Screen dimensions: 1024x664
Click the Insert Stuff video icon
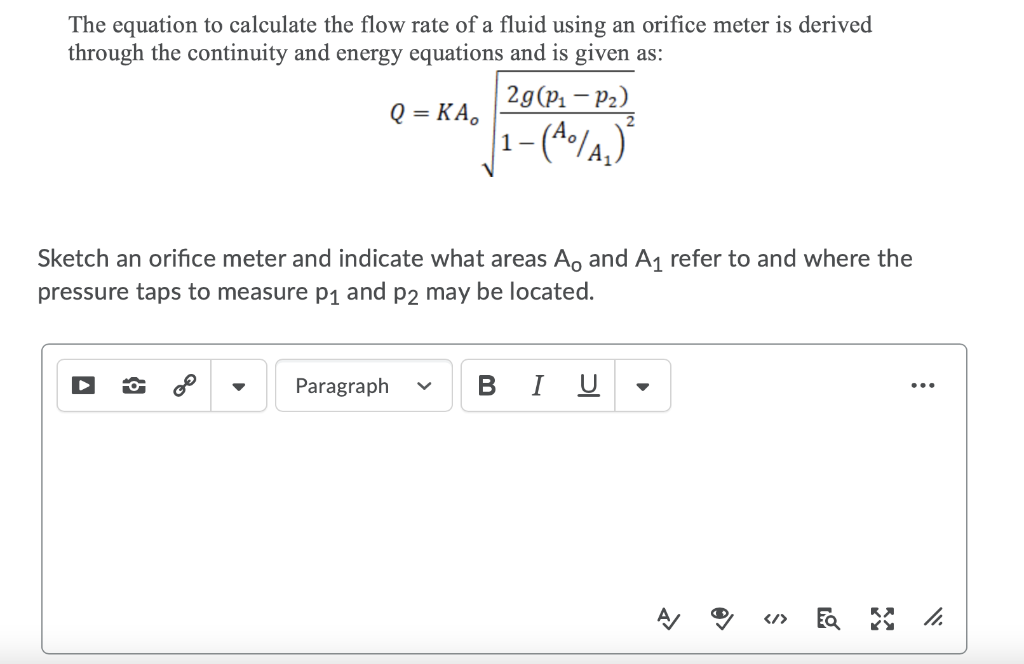83,385
